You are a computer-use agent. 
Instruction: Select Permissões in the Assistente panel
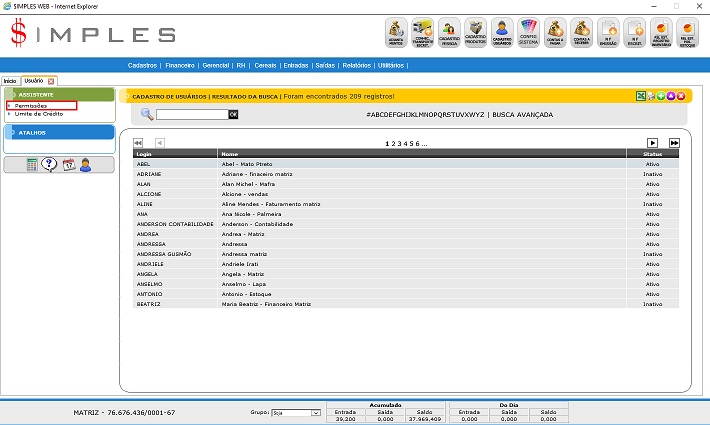(31, 105)
